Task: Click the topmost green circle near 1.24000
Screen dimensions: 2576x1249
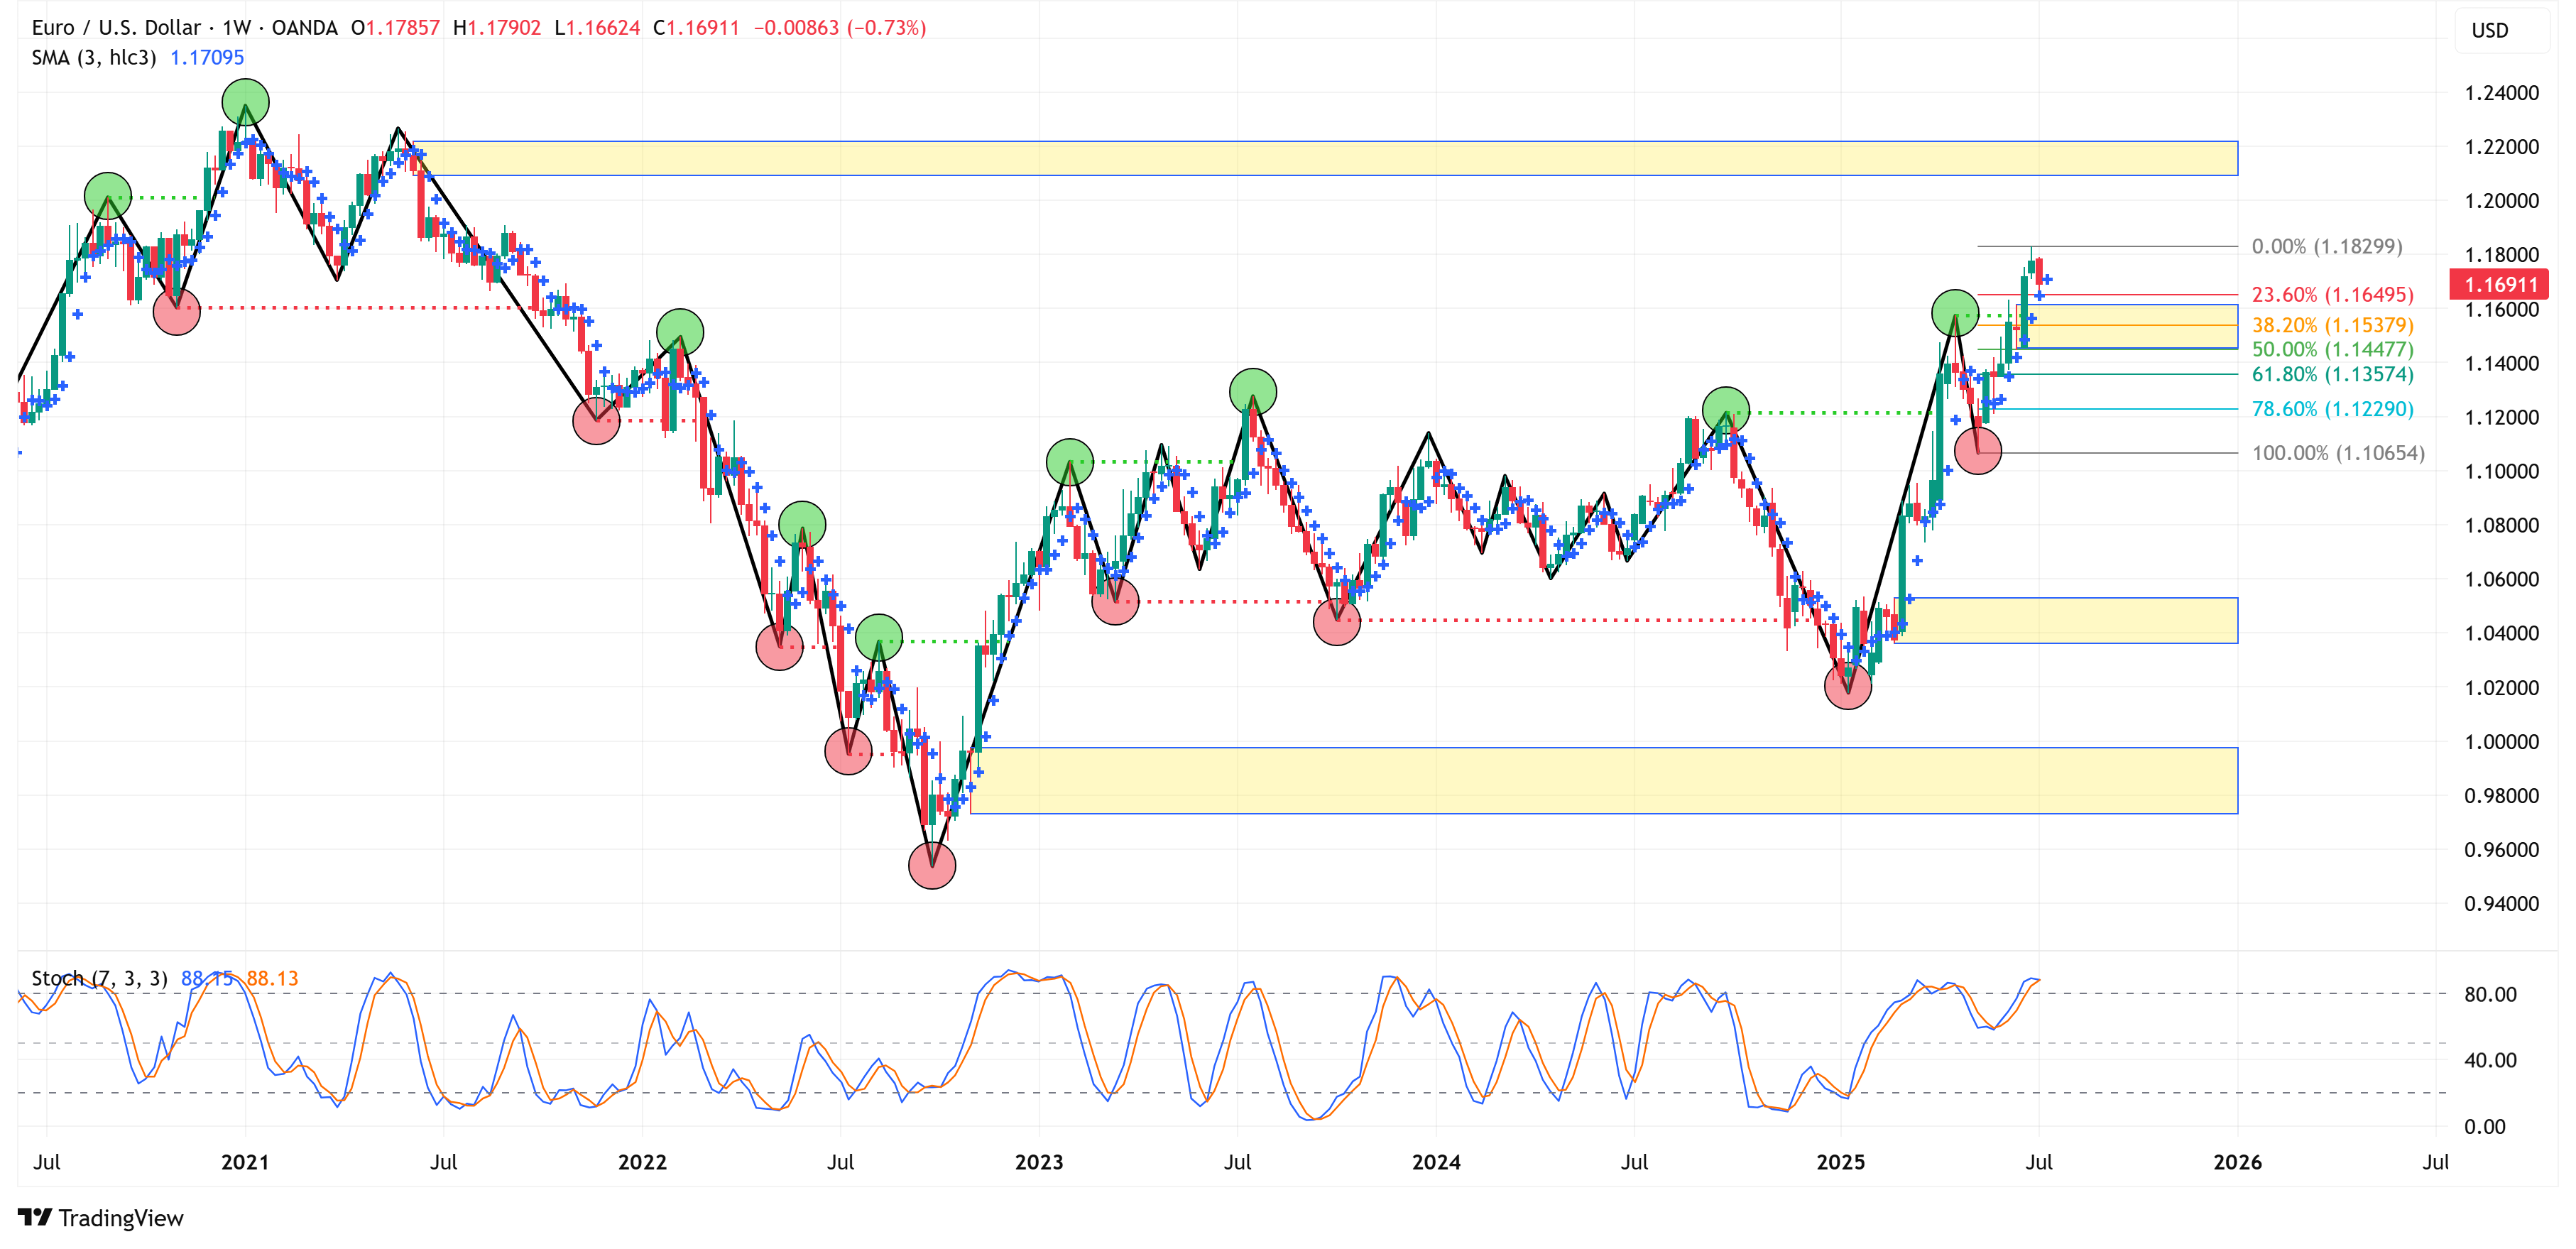Action: pyautogui.click(x=245, y=102)
